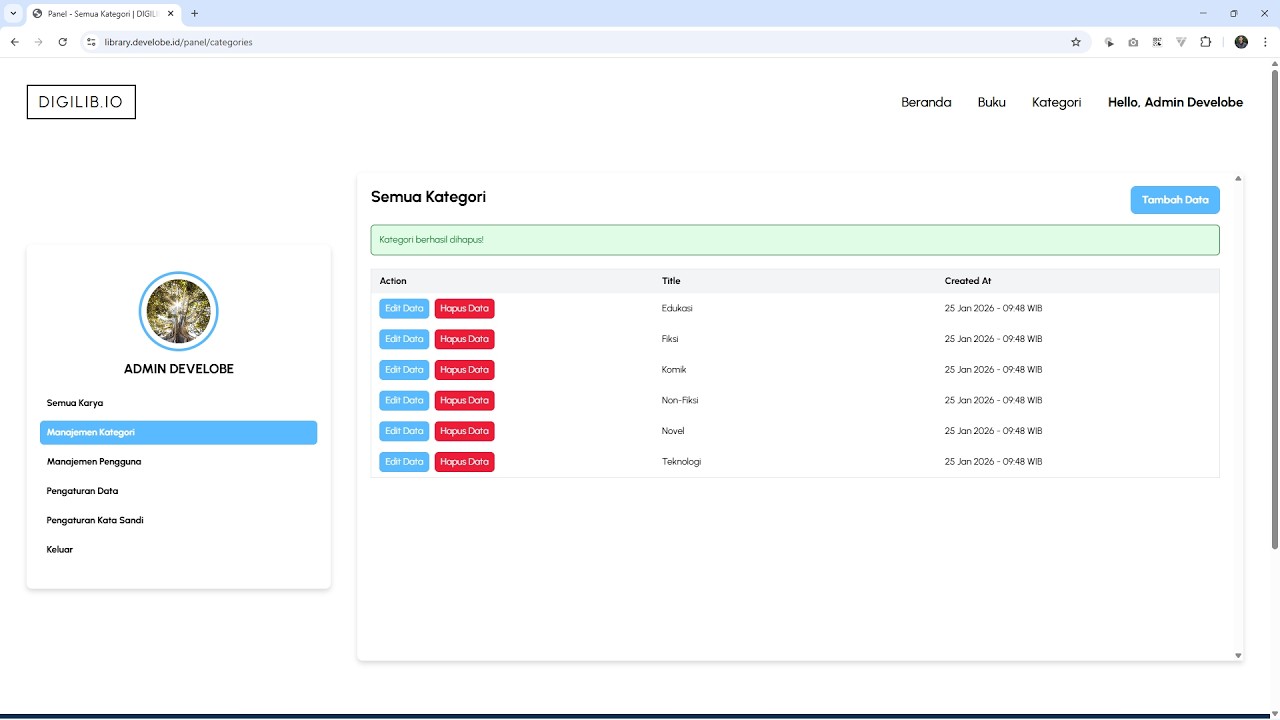1280x720 pixels.
Task: Click the browser forward arrow
Action: pos(38,42)
